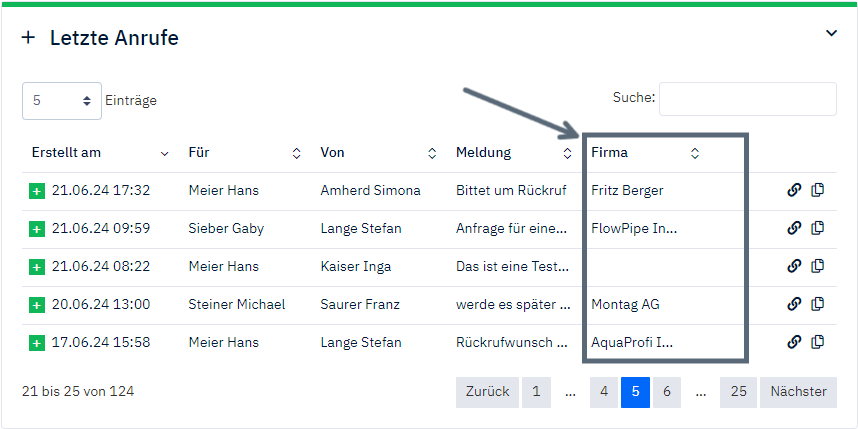Expand row dated 17.06.24 15:58
Screen dimensions: 858x429
click(37, 342)
